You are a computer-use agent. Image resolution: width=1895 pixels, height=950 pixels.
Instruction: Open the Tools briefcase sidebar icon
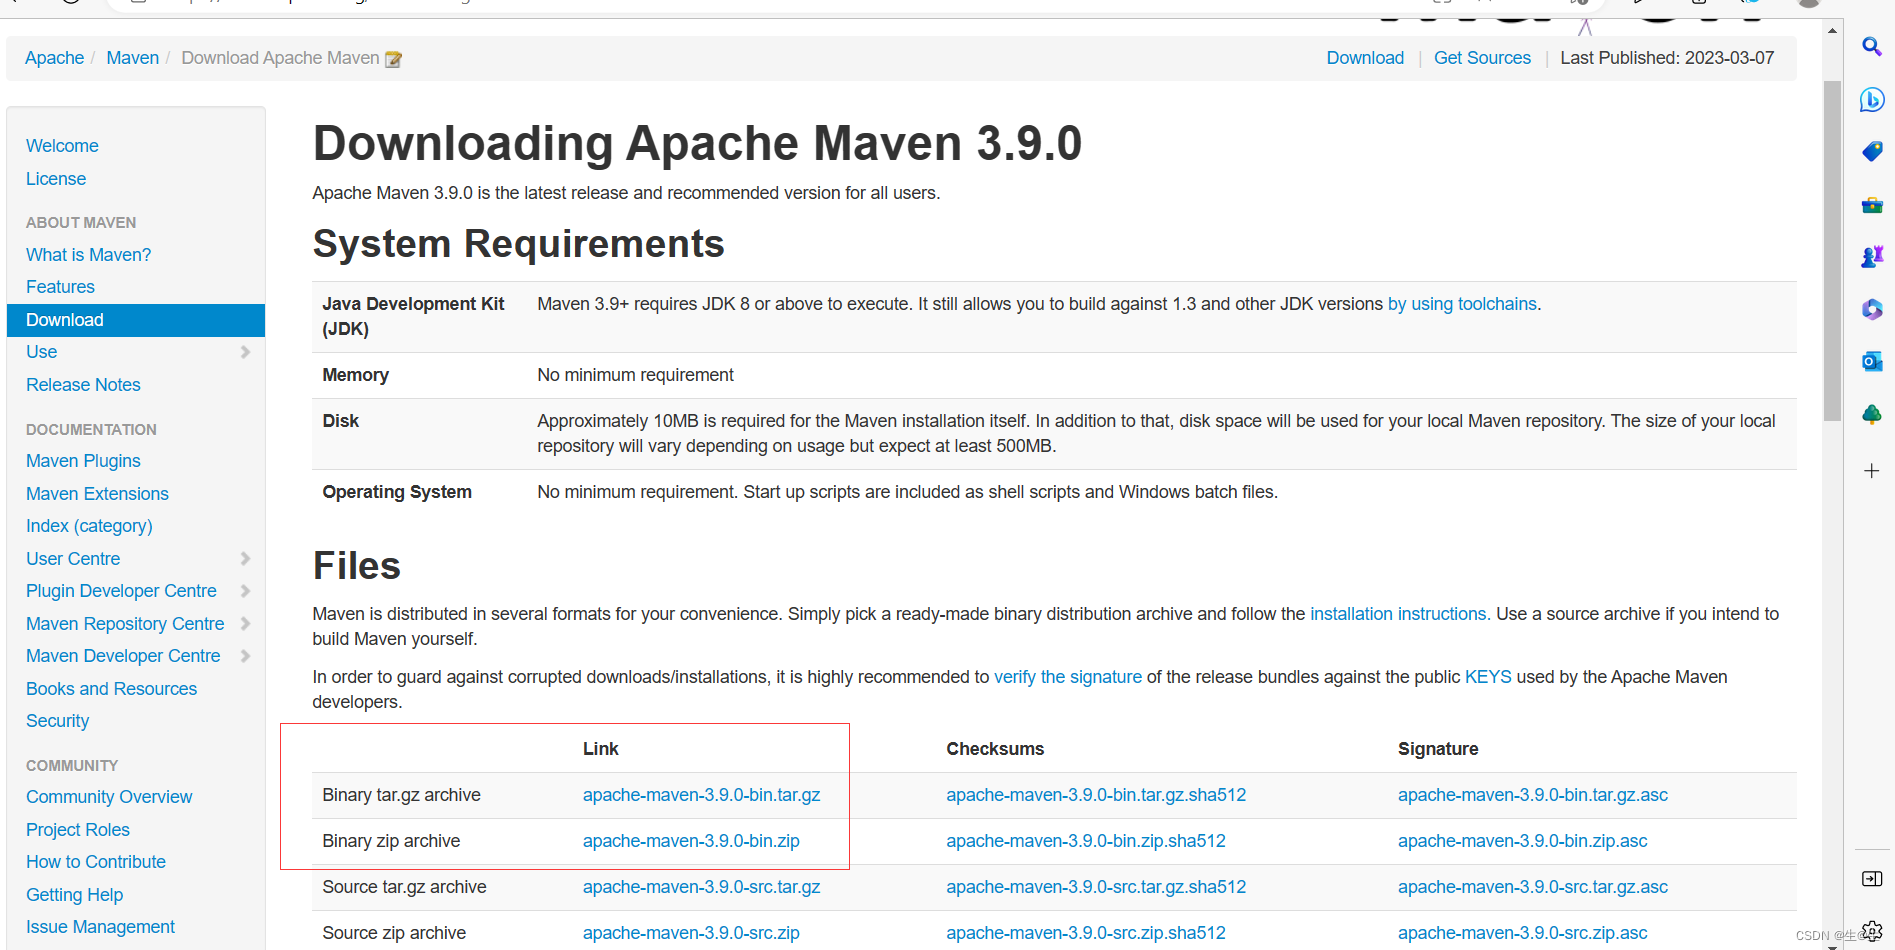coord(1872,205)
